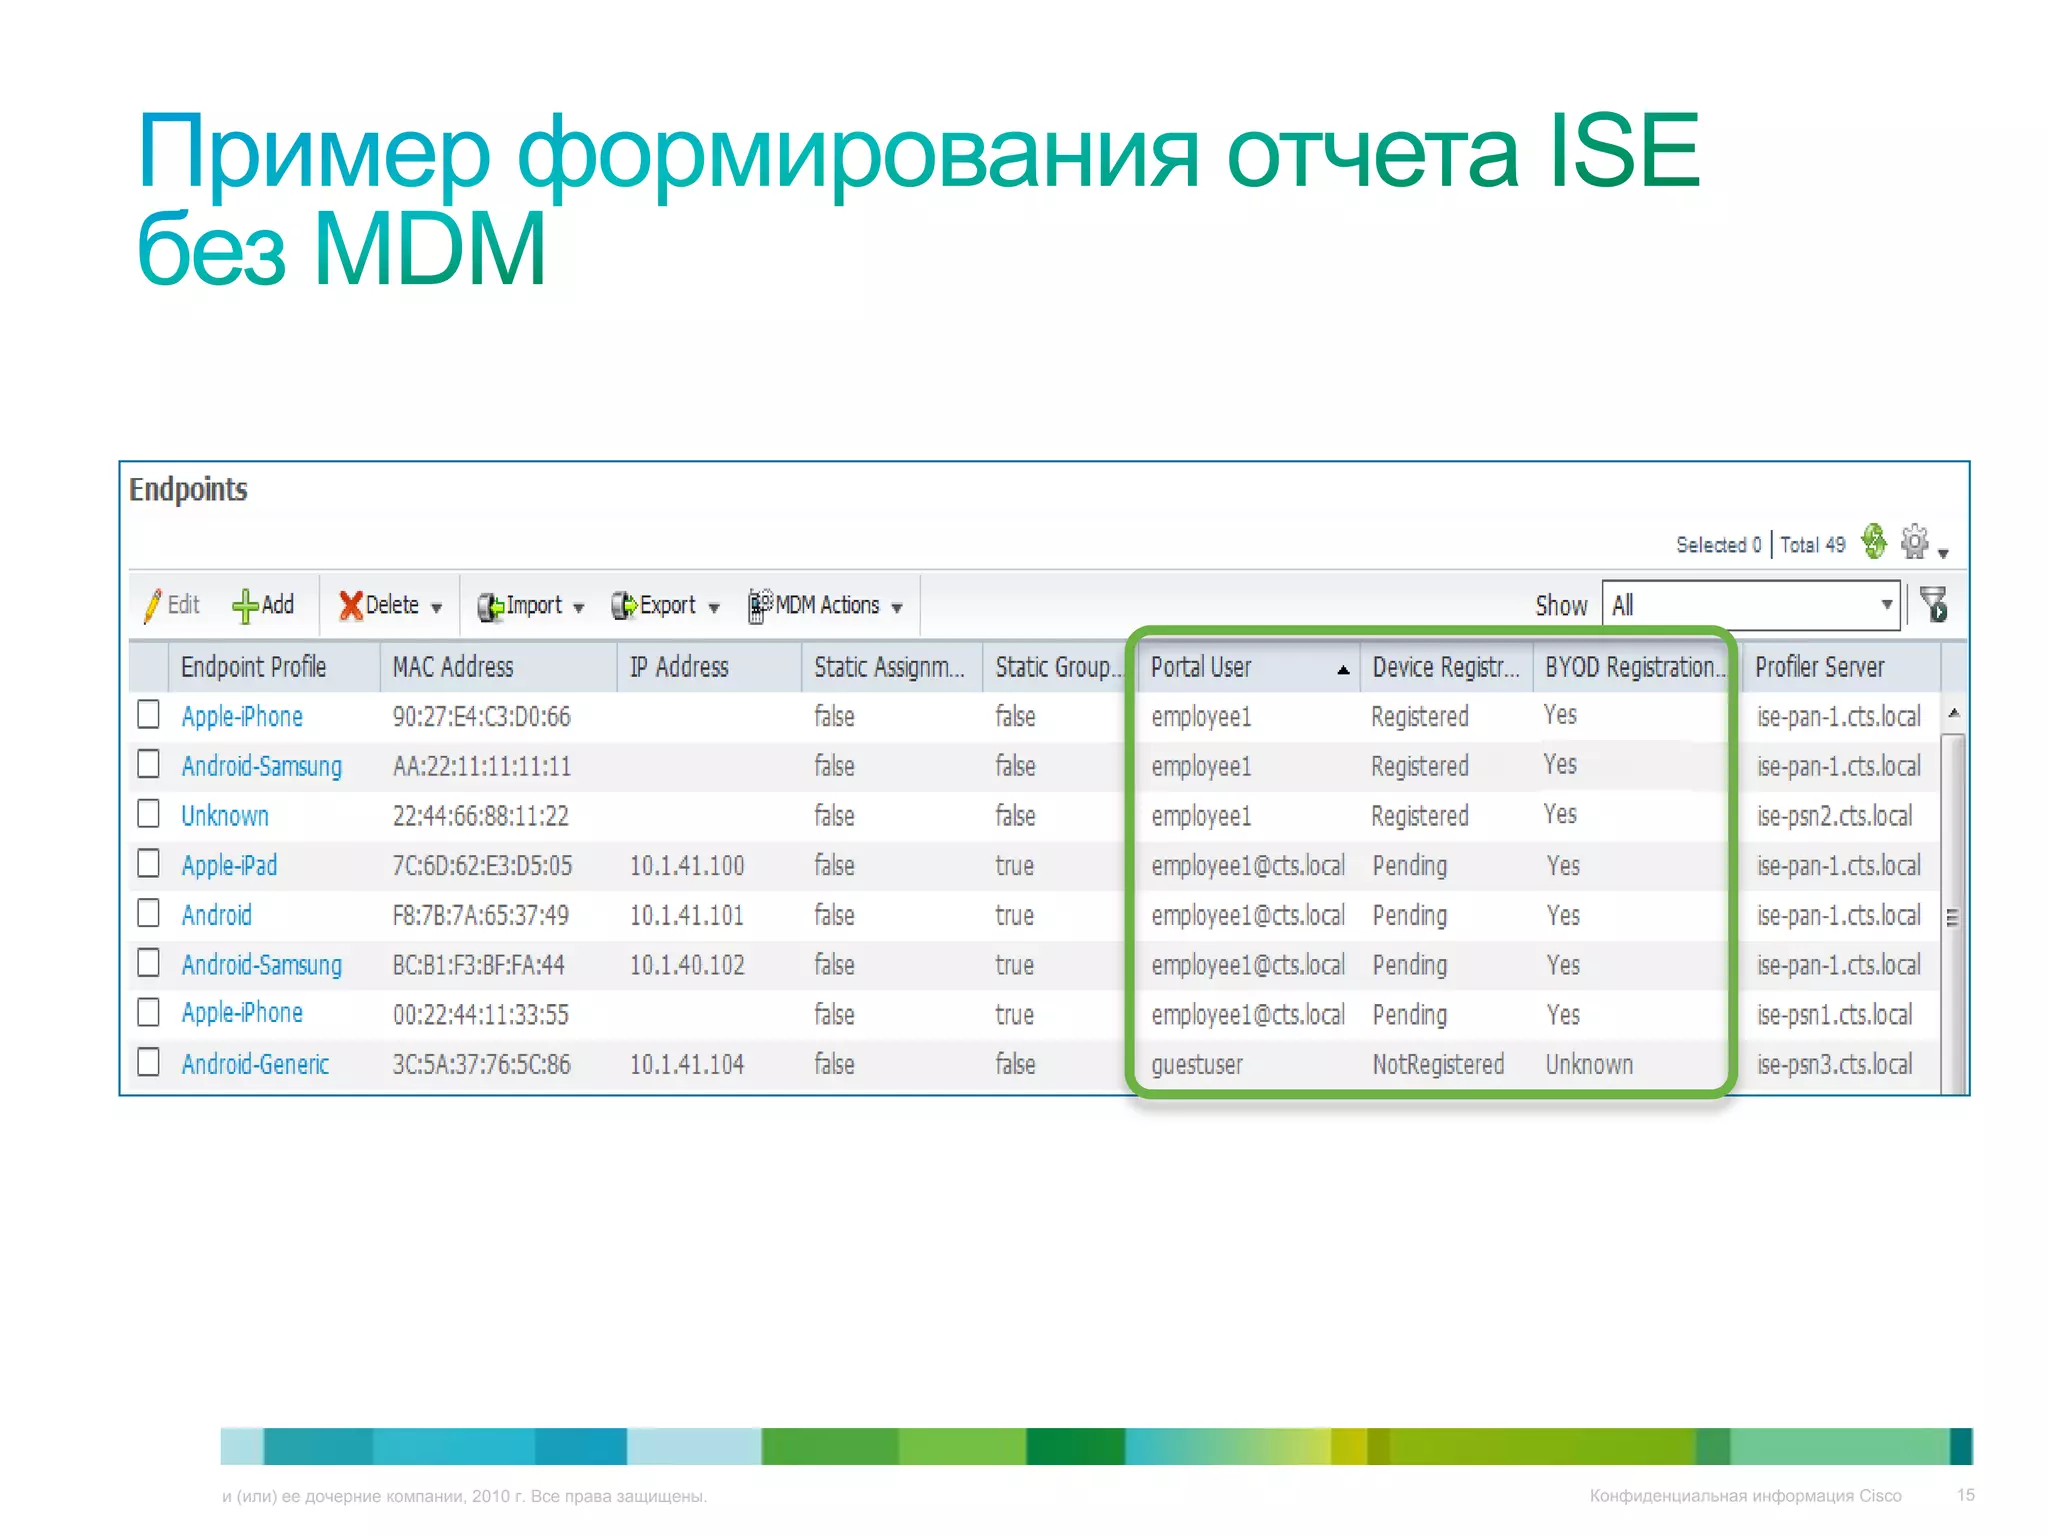The width and height of the screenshot is (2048, 1536).
Task: Select the guestuser portal user cell
Action: (1197, 1064)
